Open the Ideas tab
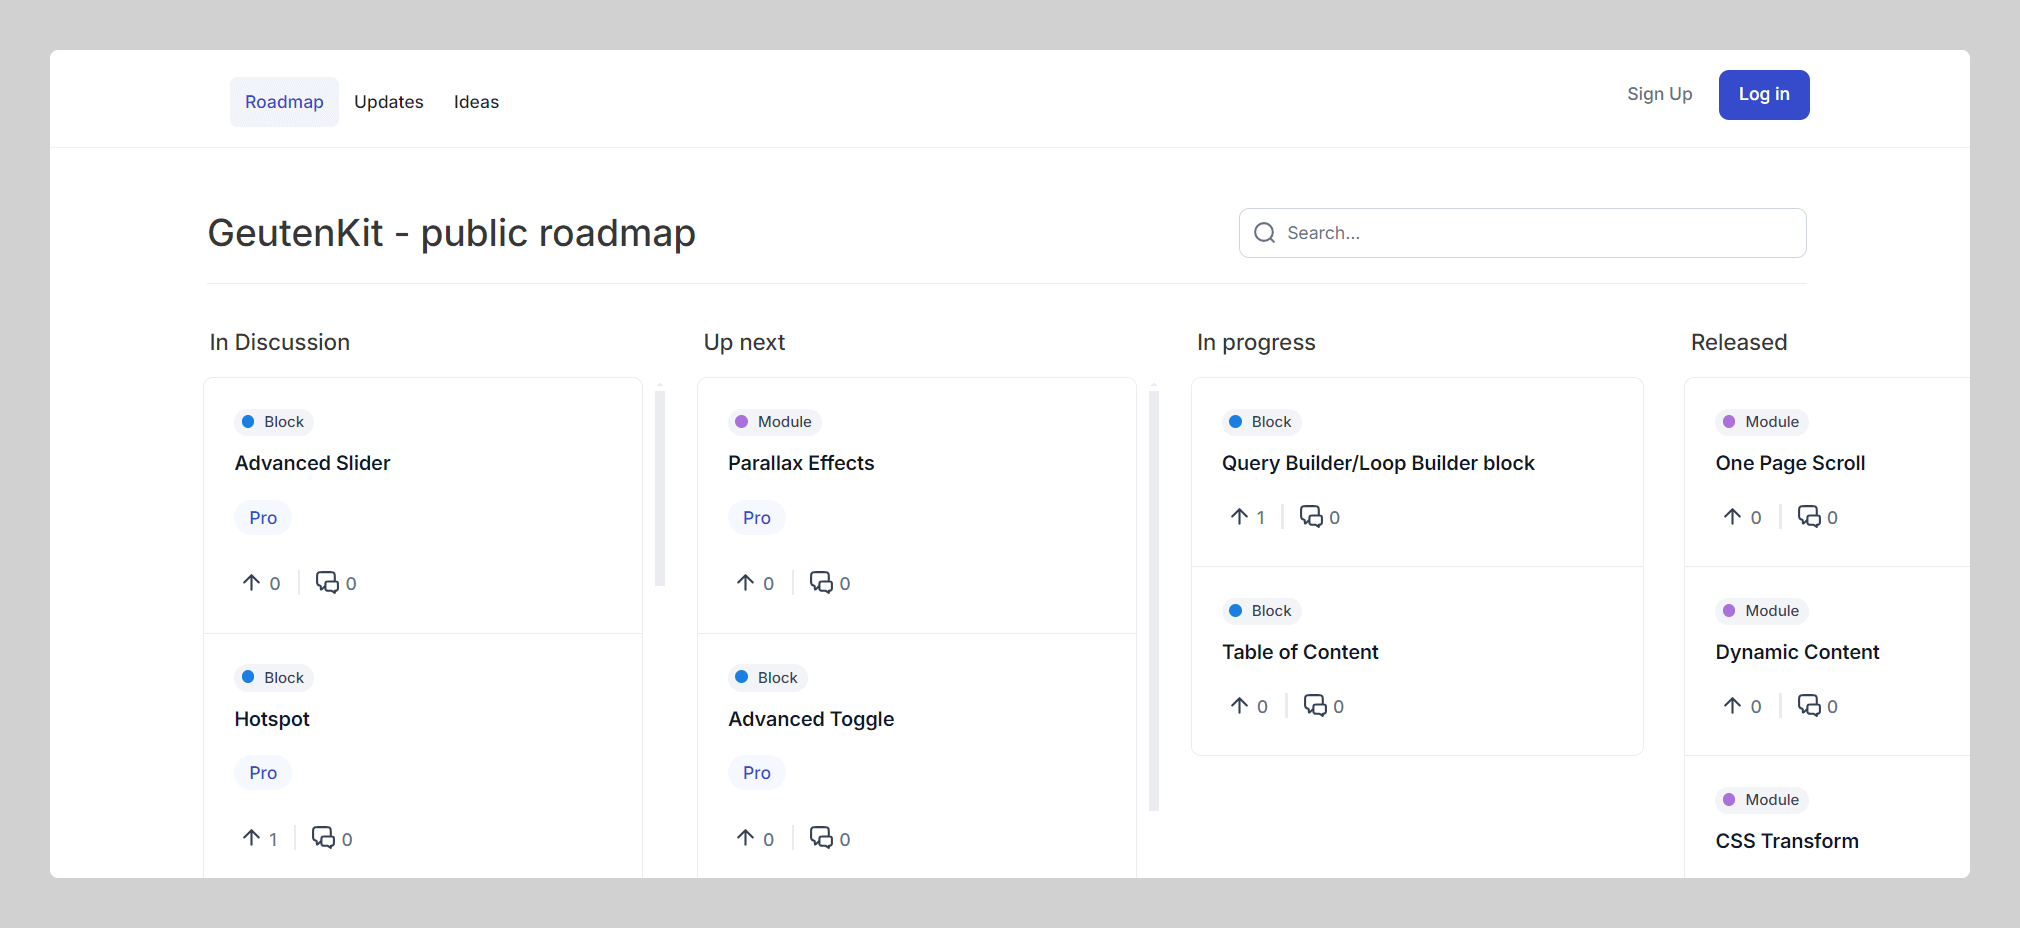Screen dimensions: 2020x928 tap(476, 102)
